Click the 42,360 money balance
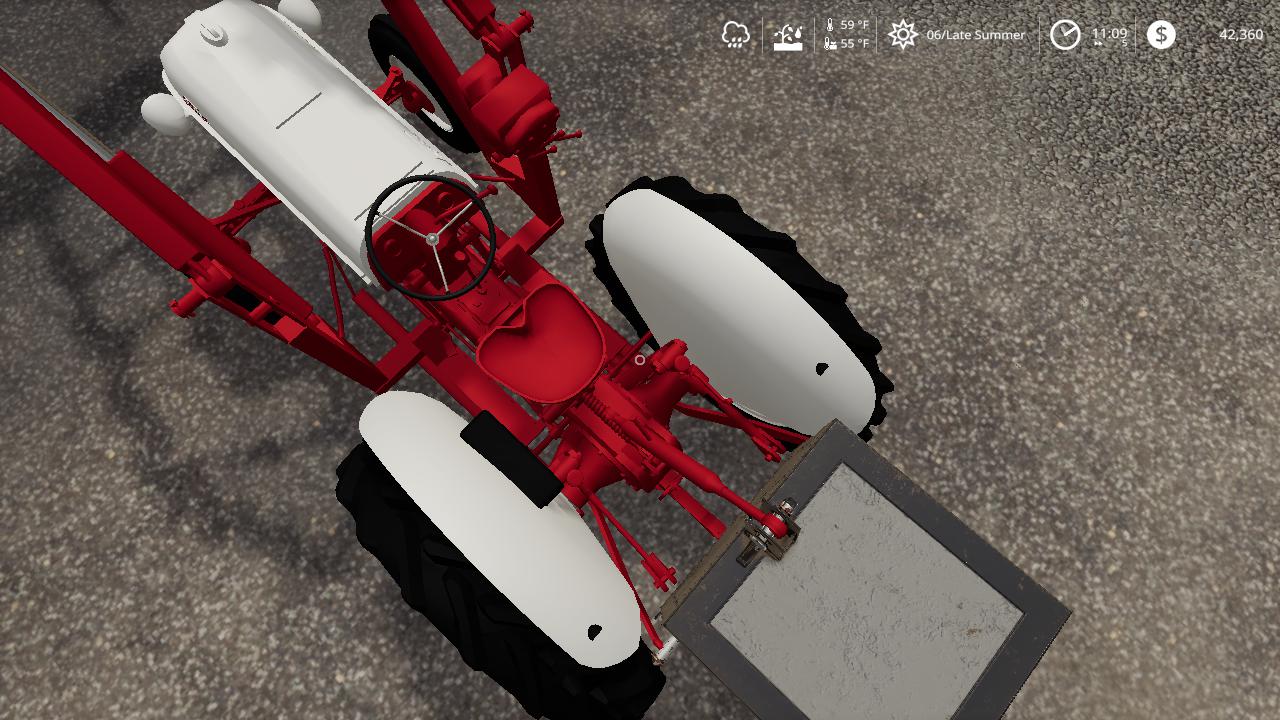This screenshot has width=1280, height=720. pos(1240,35)
